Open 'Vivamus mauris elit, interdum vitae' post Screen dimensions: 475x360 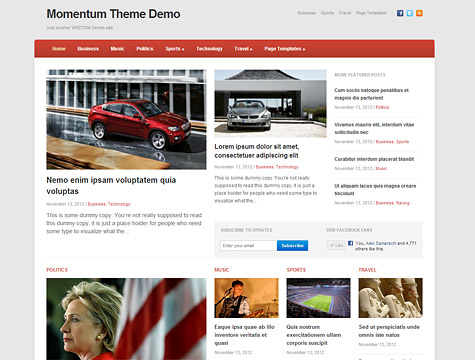click(374, 128)
